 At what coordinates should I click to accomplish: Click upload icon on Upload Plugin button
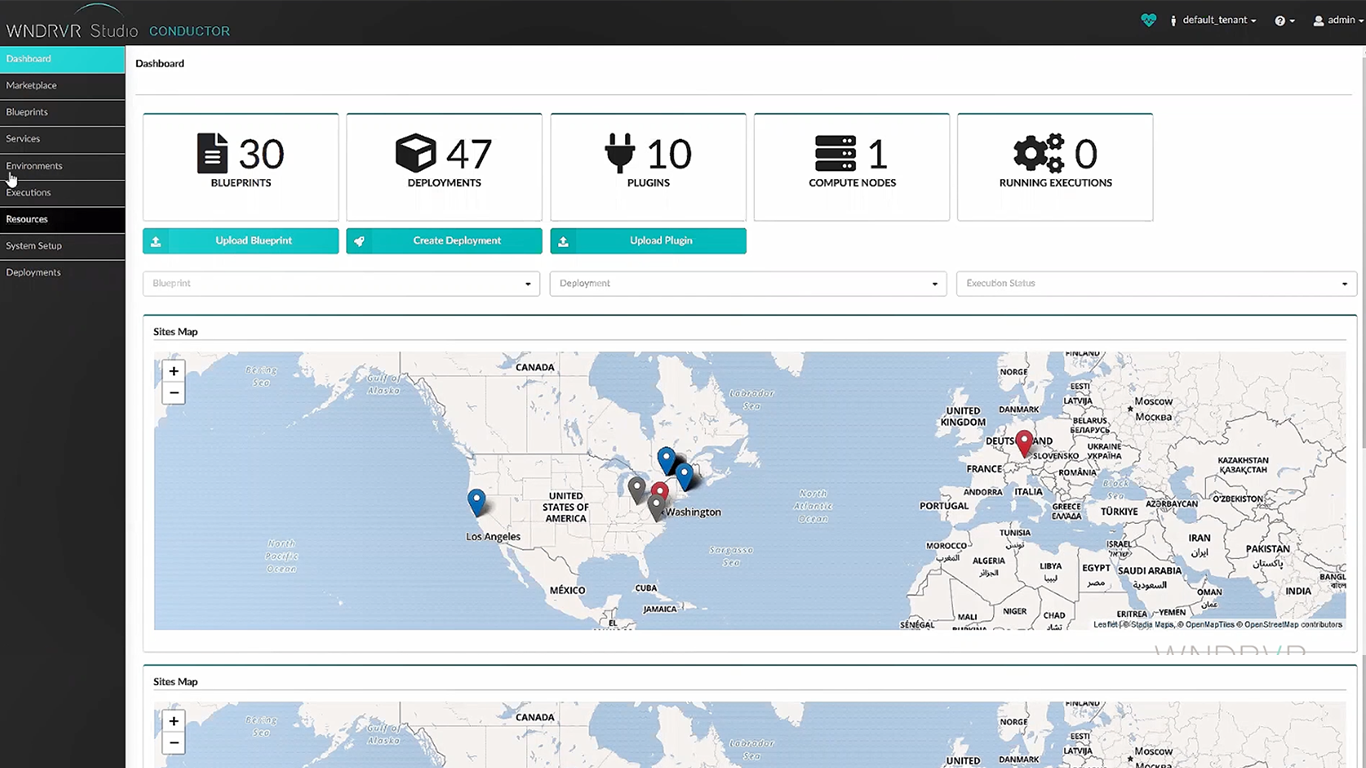coord(563,241)
